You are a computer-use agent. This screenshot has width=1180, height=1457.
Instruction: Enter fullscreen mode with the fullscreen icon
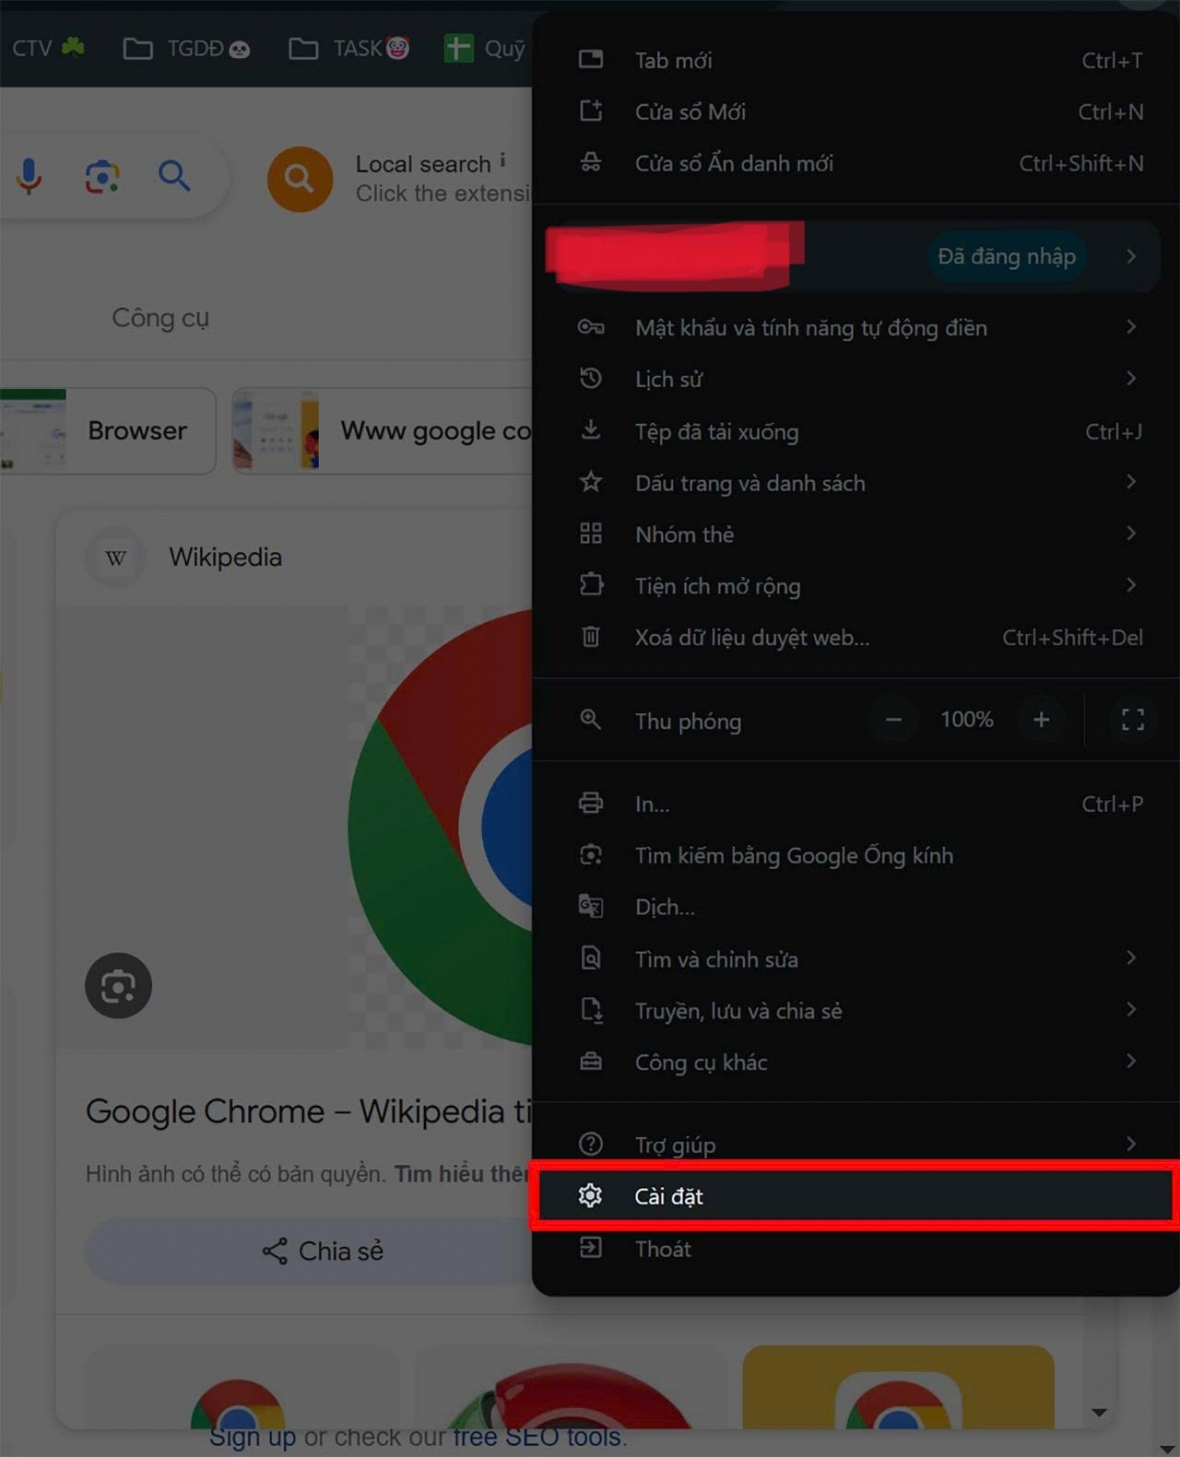click(x=1132, y=719)
